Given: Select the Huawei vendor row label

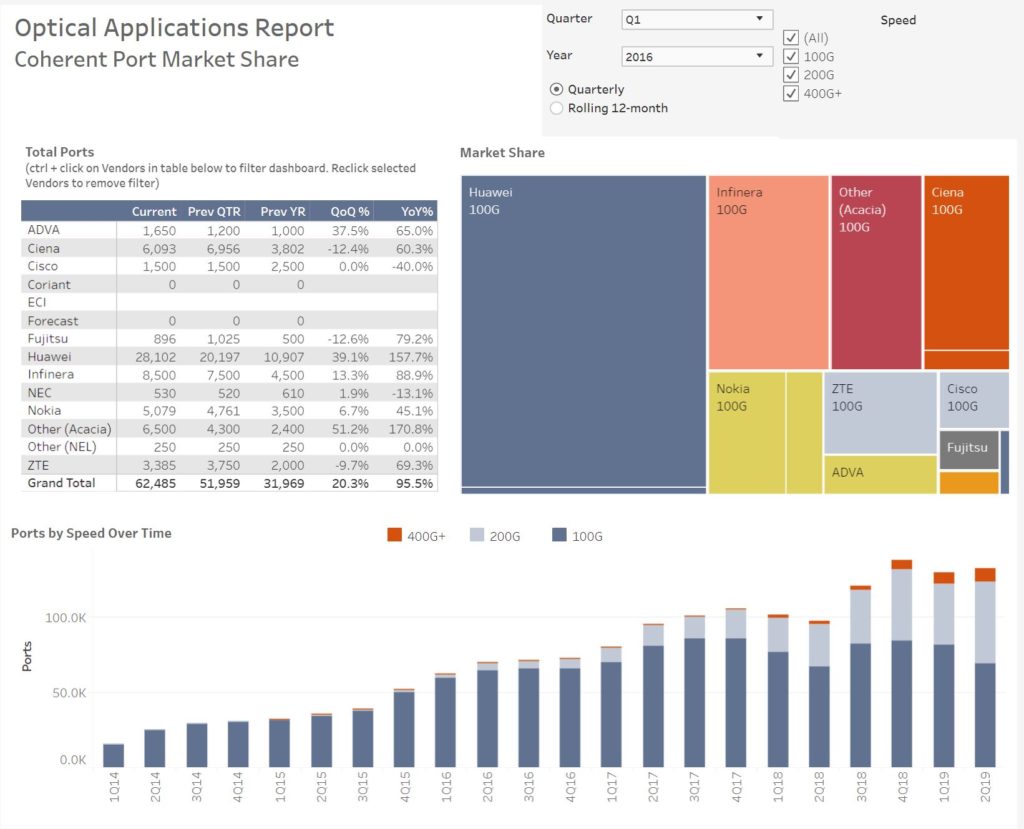Looking at the screenshot, I should [x=50, y=357].
